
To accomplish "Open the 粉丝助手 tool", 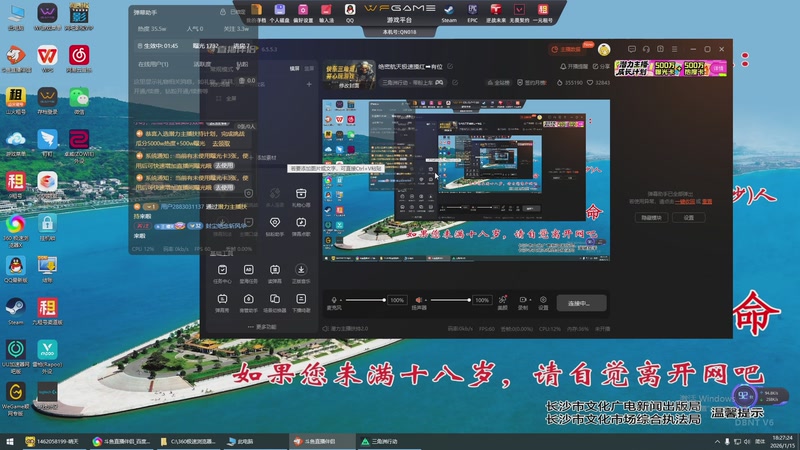I will [274, 226].
